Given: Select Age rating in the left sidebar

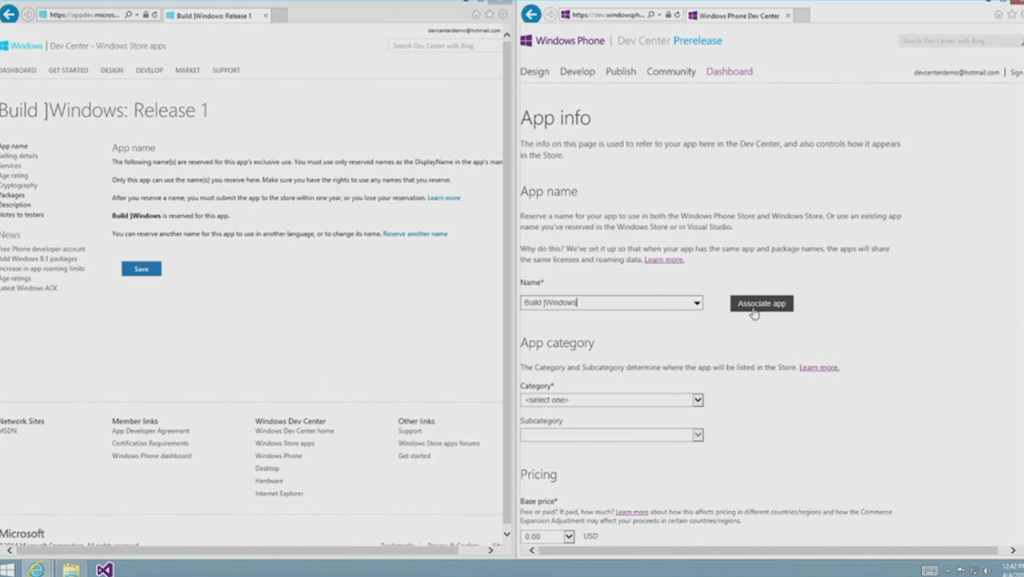Looking at the screenshot, I should pos(14,176).
